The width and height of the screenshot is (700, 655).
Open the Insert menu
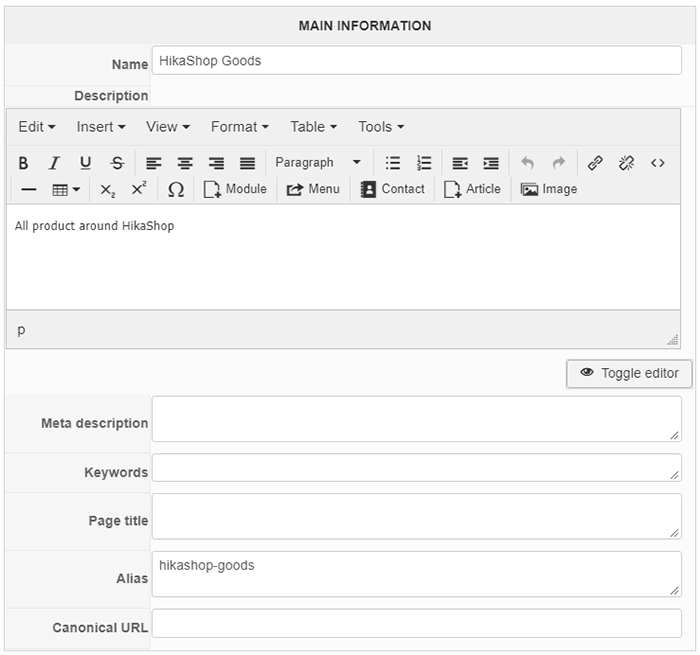pyautogui.click(x=101, y=127)
